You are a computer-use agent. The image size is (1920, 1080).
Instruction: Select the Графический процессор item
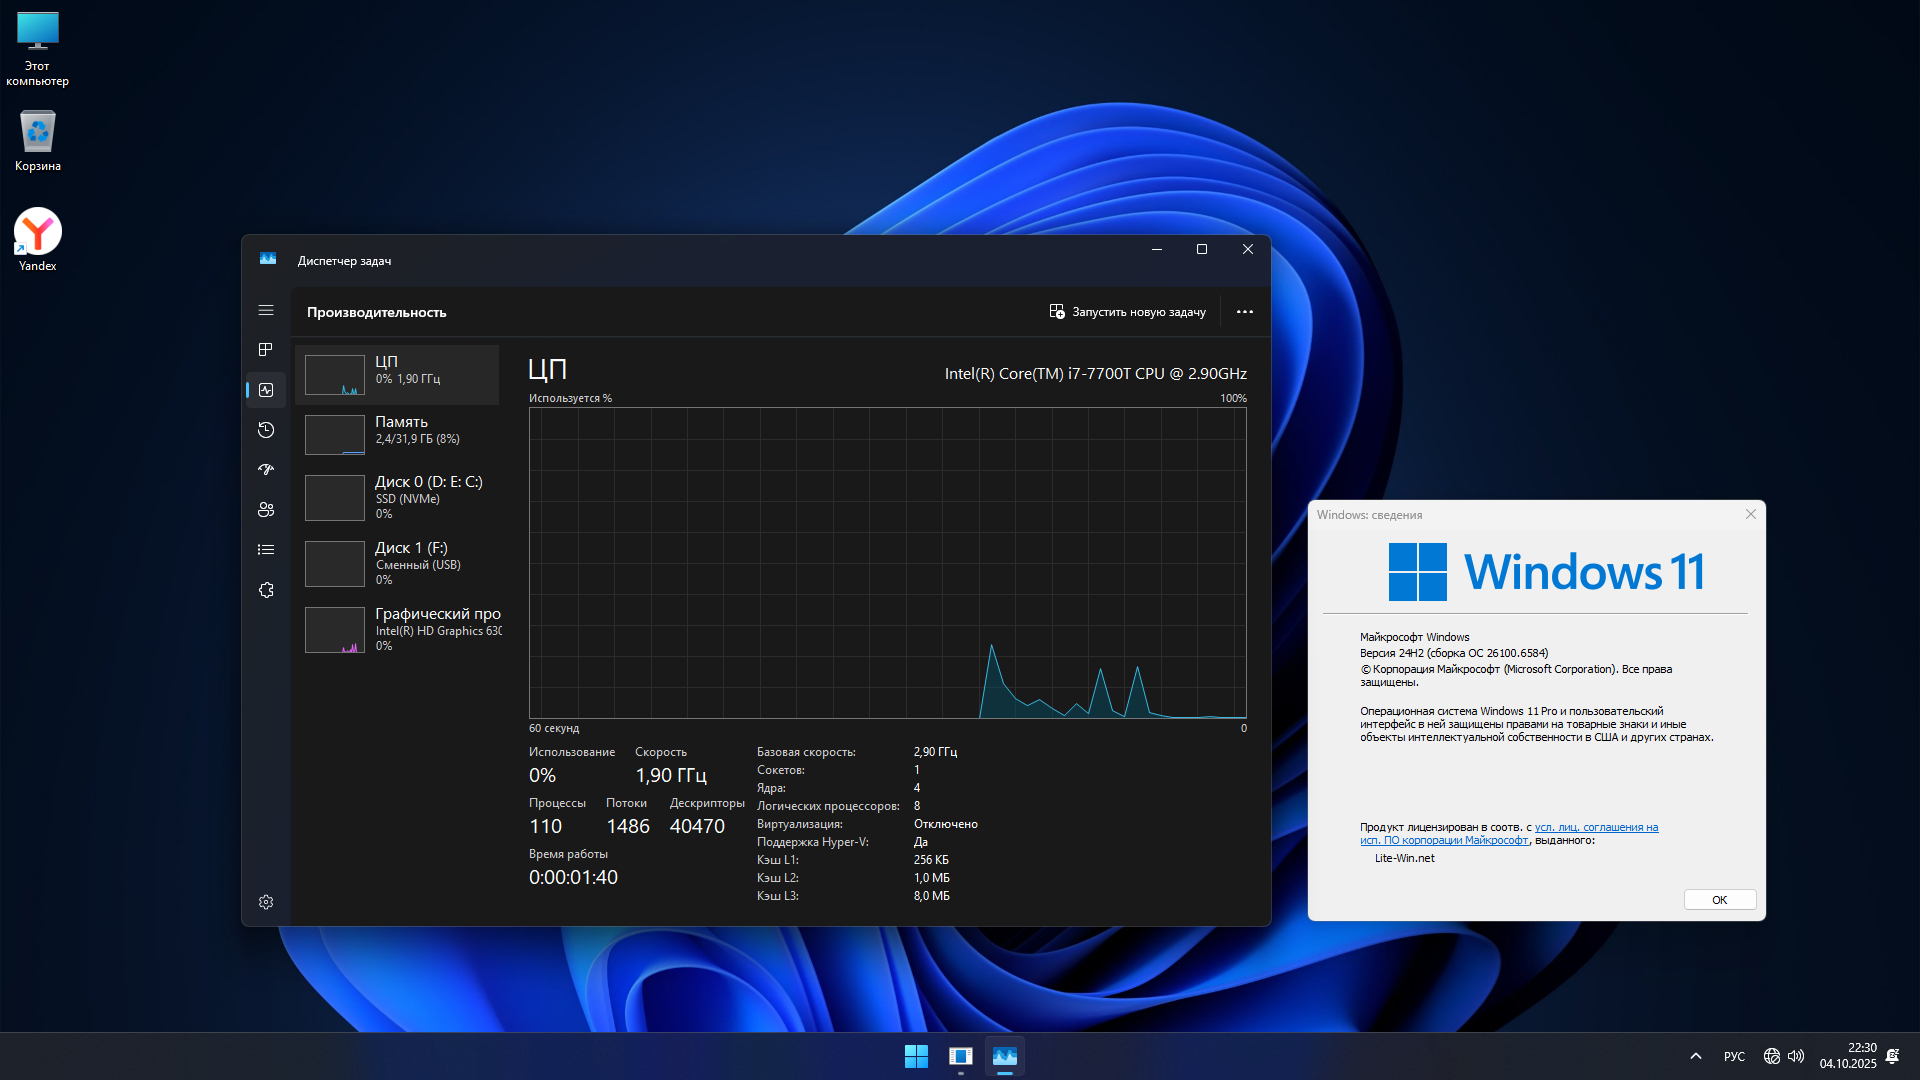pos(398,629)
